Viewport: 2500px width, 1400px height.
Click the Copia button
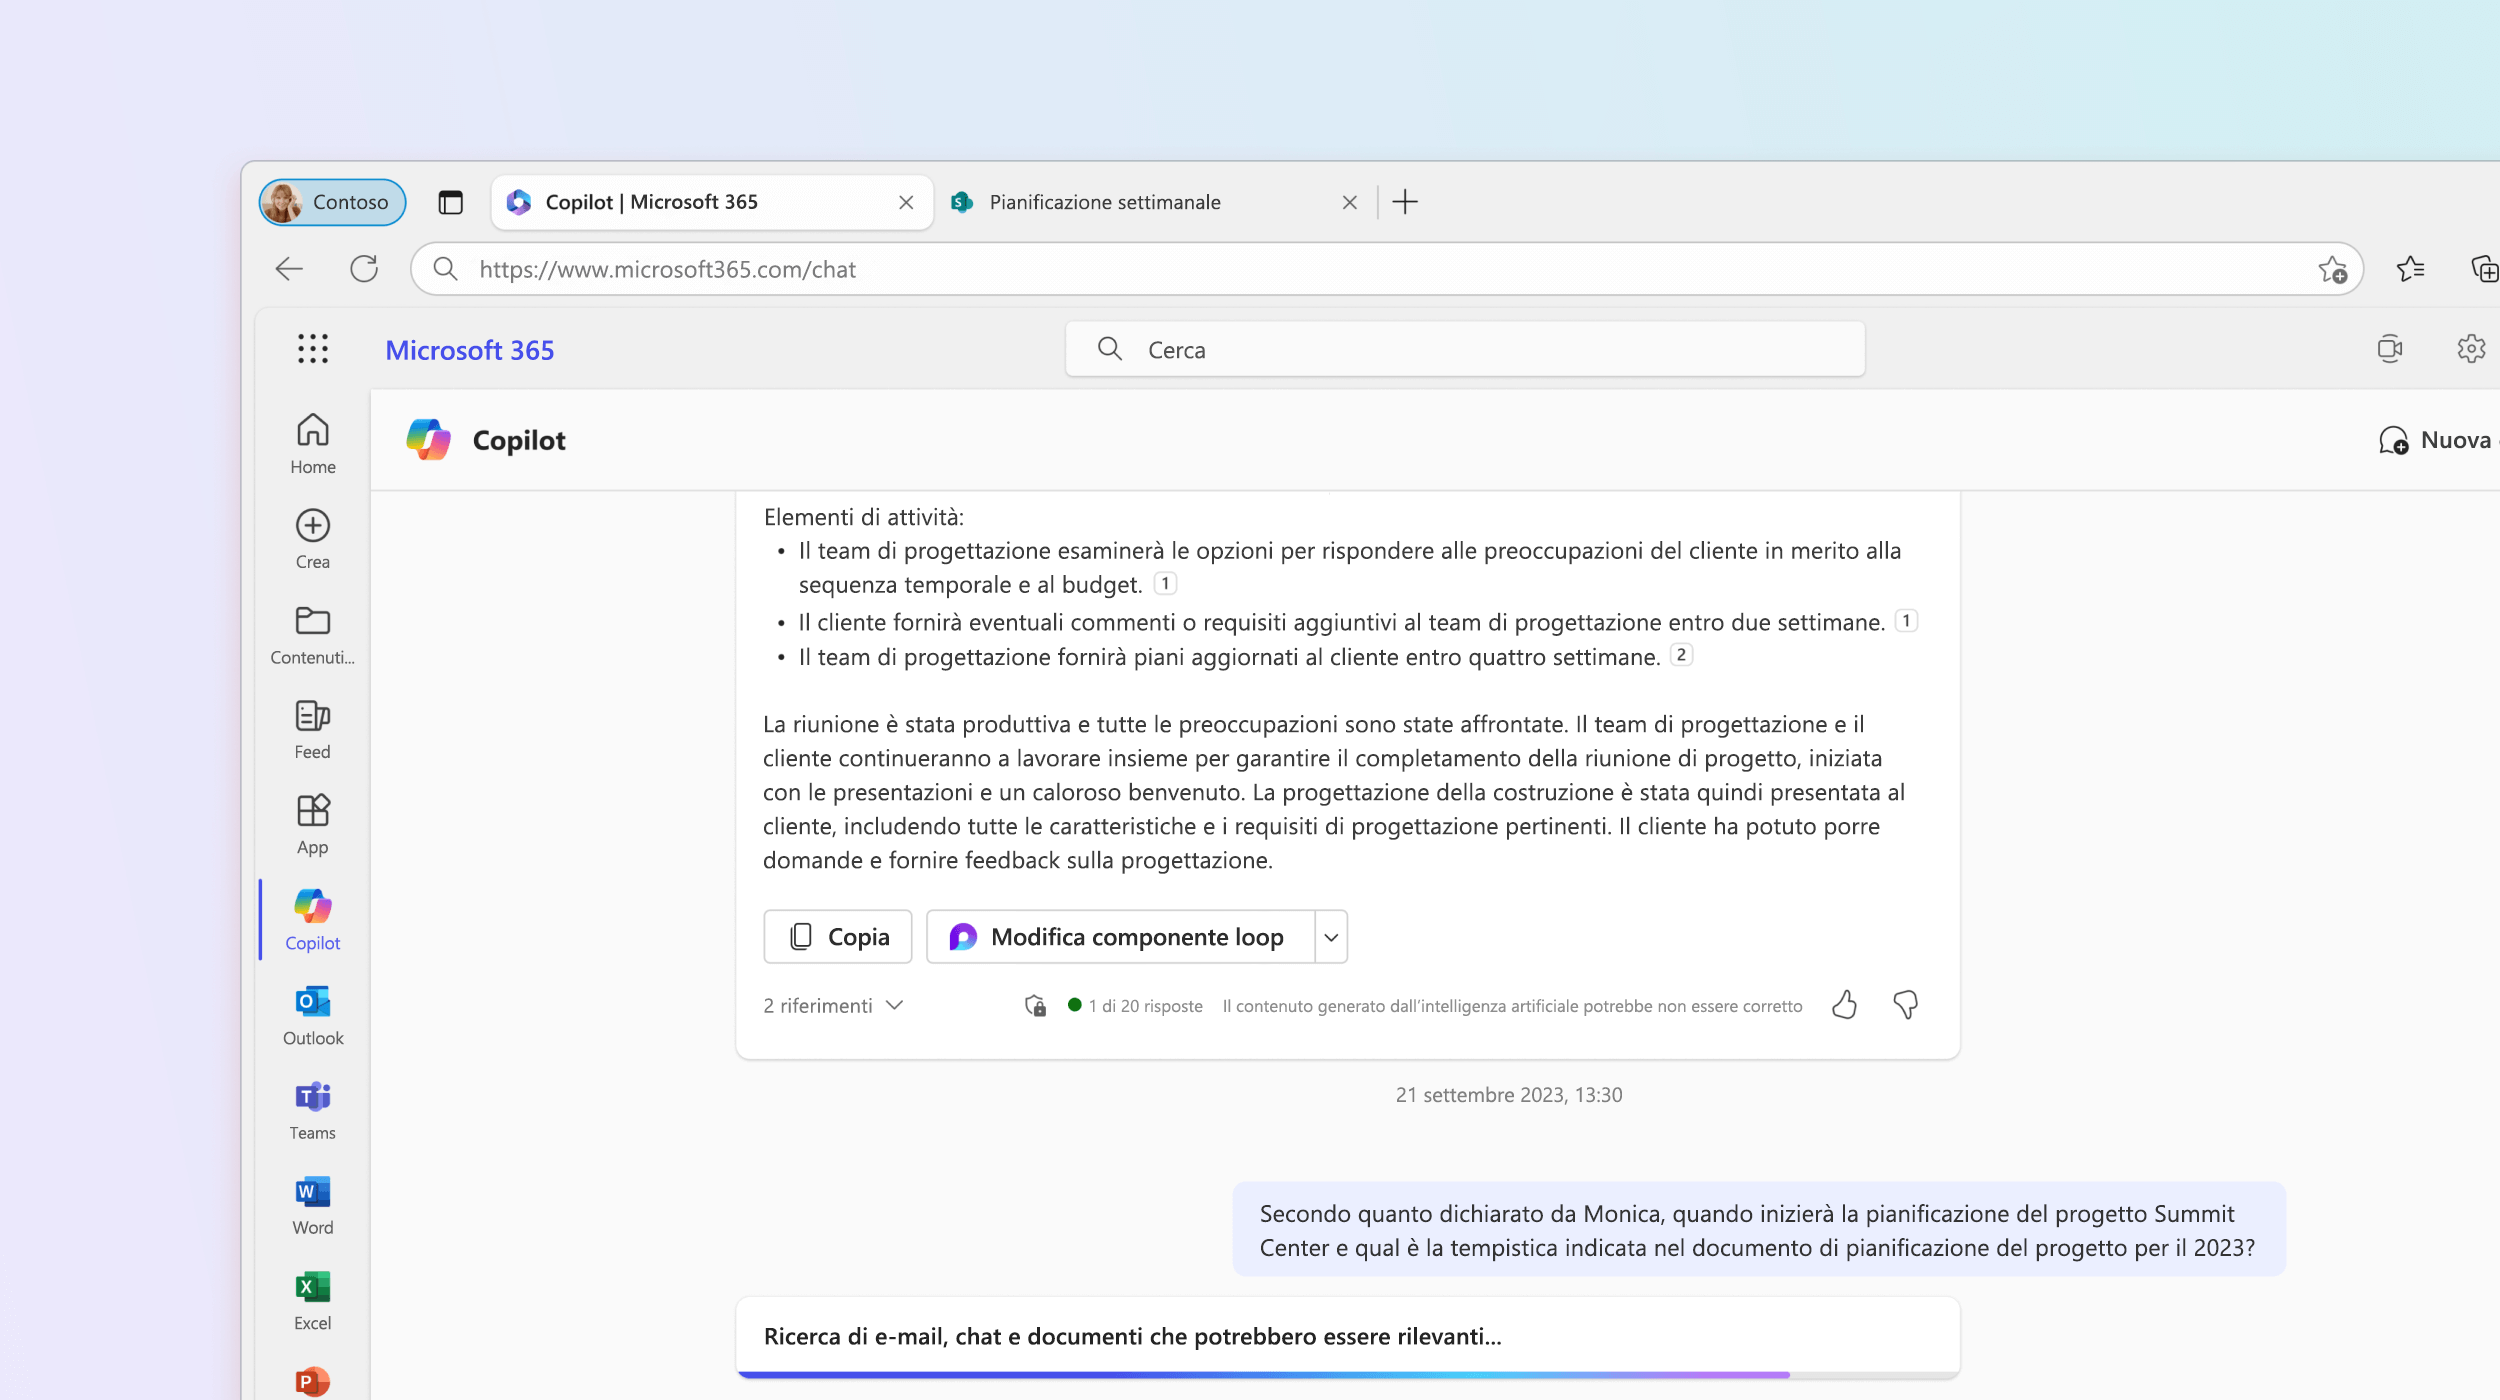pos(838,937)
